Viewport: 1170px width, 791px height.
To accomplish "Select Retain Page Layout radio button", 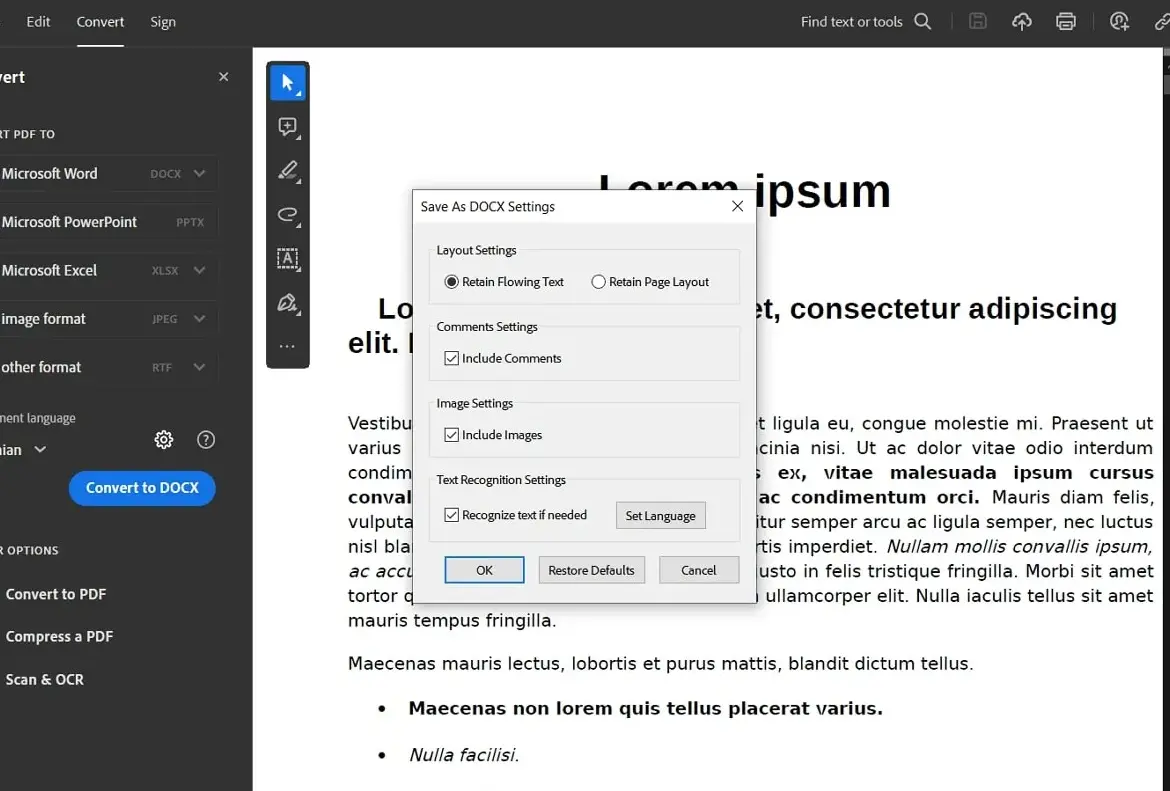I will point(599,282).
